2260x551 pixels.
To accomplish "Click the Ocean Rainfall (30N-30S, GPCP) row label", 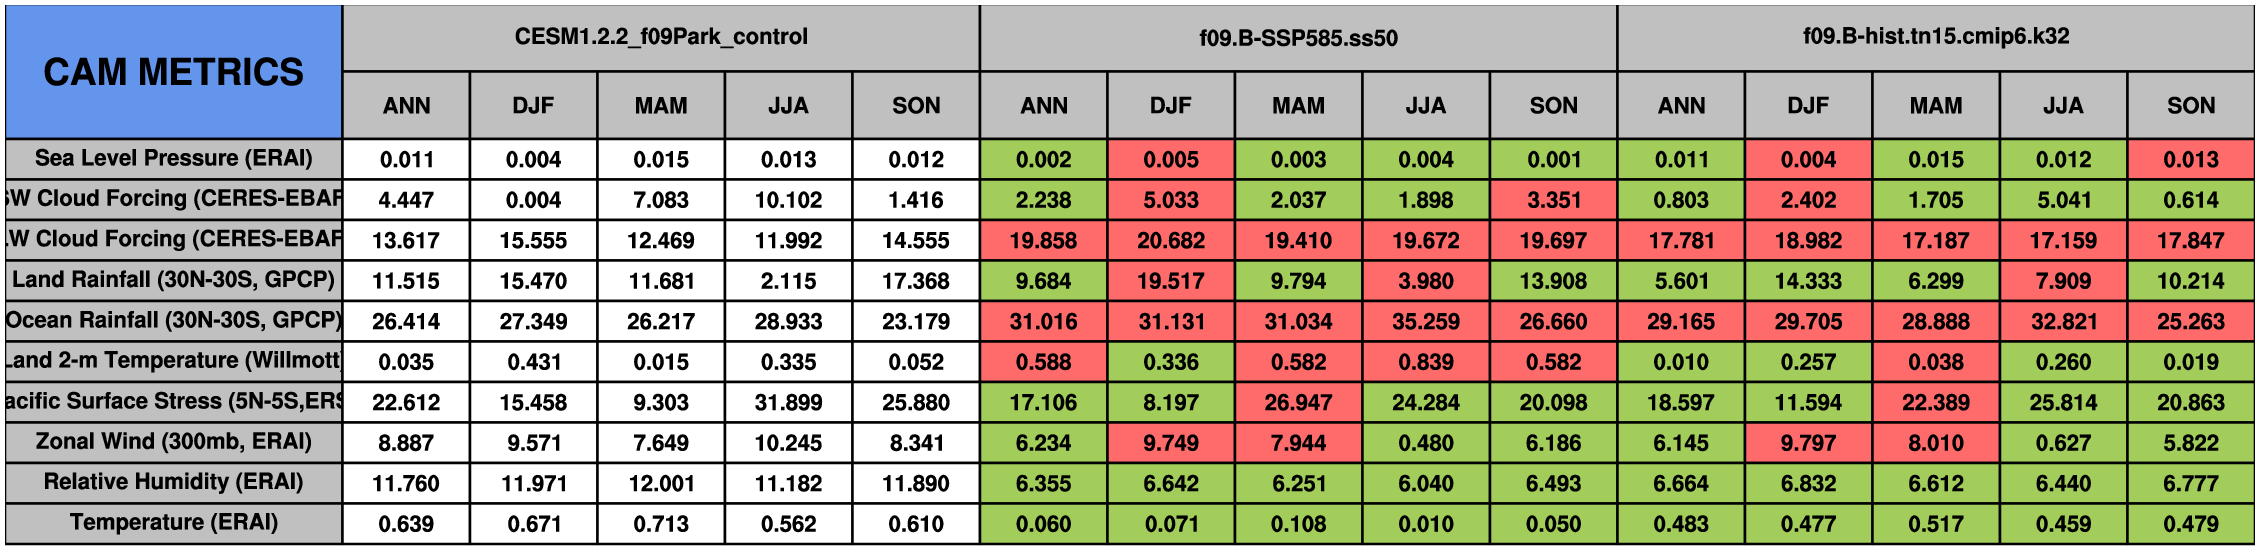I will pos(173,321).
